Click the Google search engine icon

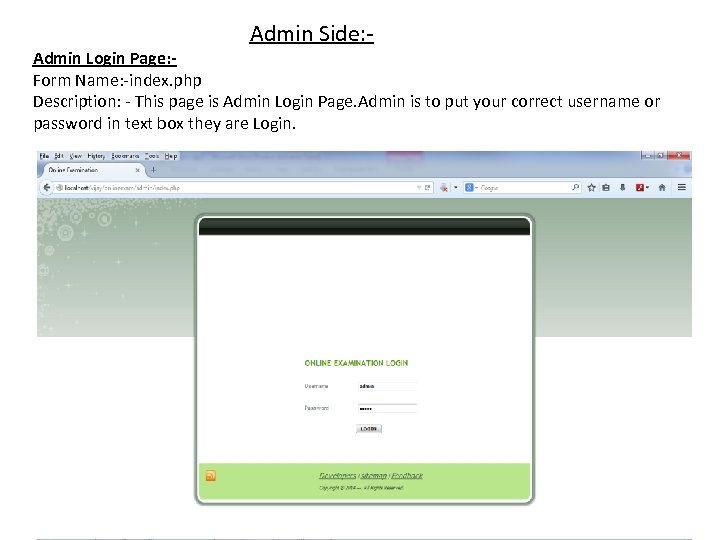coord(469,187)
